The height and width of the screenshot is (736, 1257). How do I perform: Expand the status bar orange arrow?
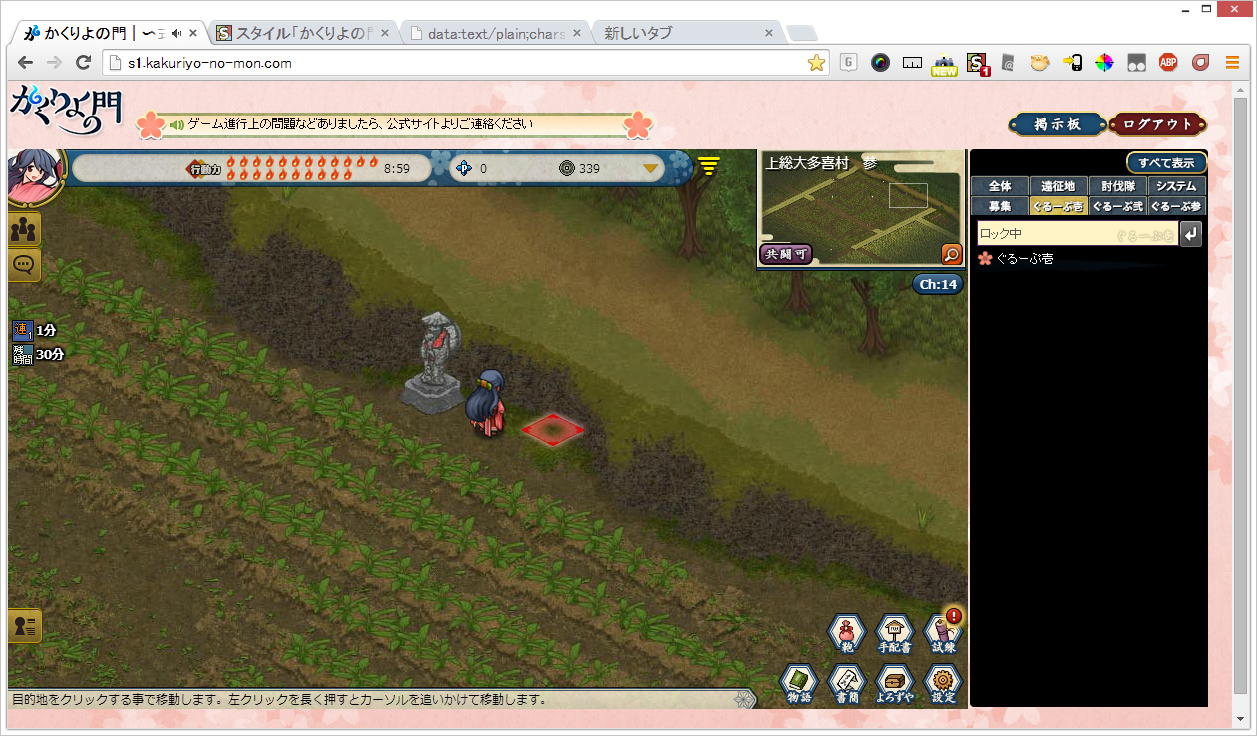(651, 168)
